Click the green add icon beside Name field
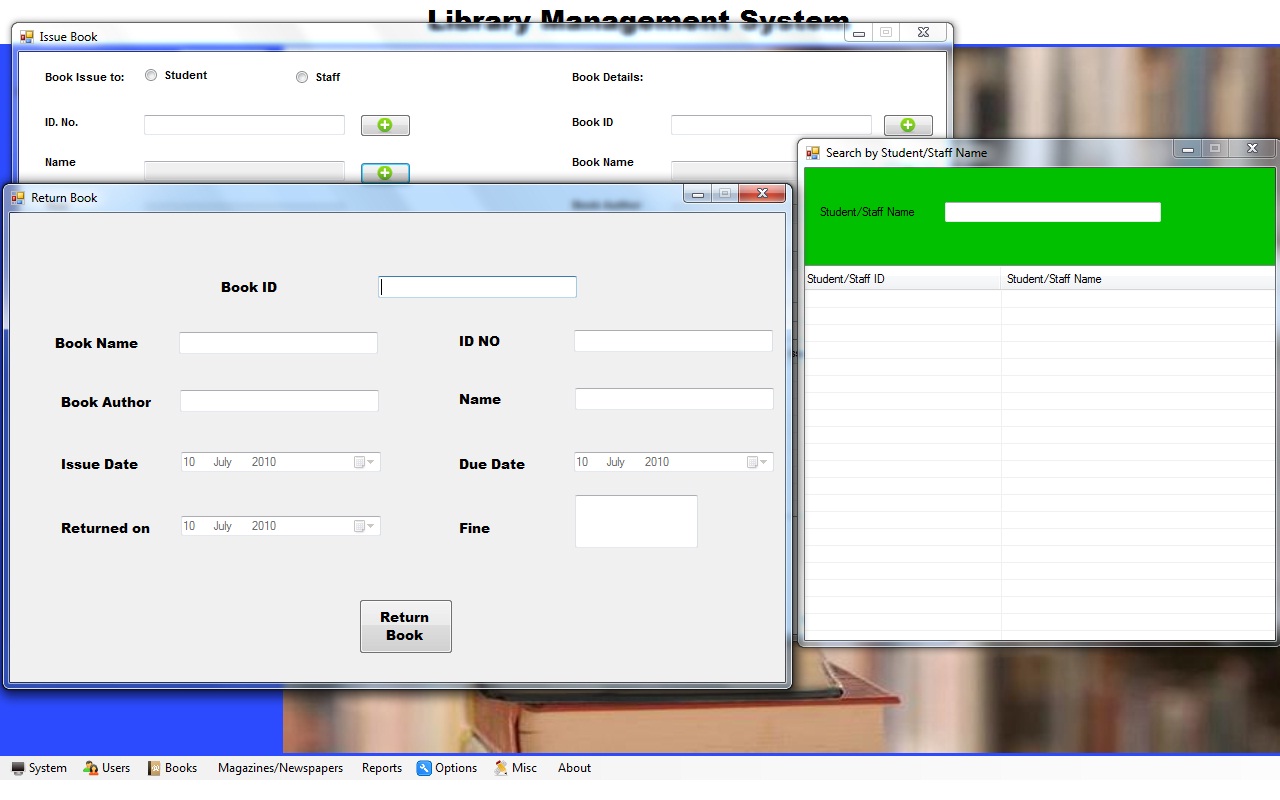The height and width of the screenshot is (800, 1280). click(385, 172)
